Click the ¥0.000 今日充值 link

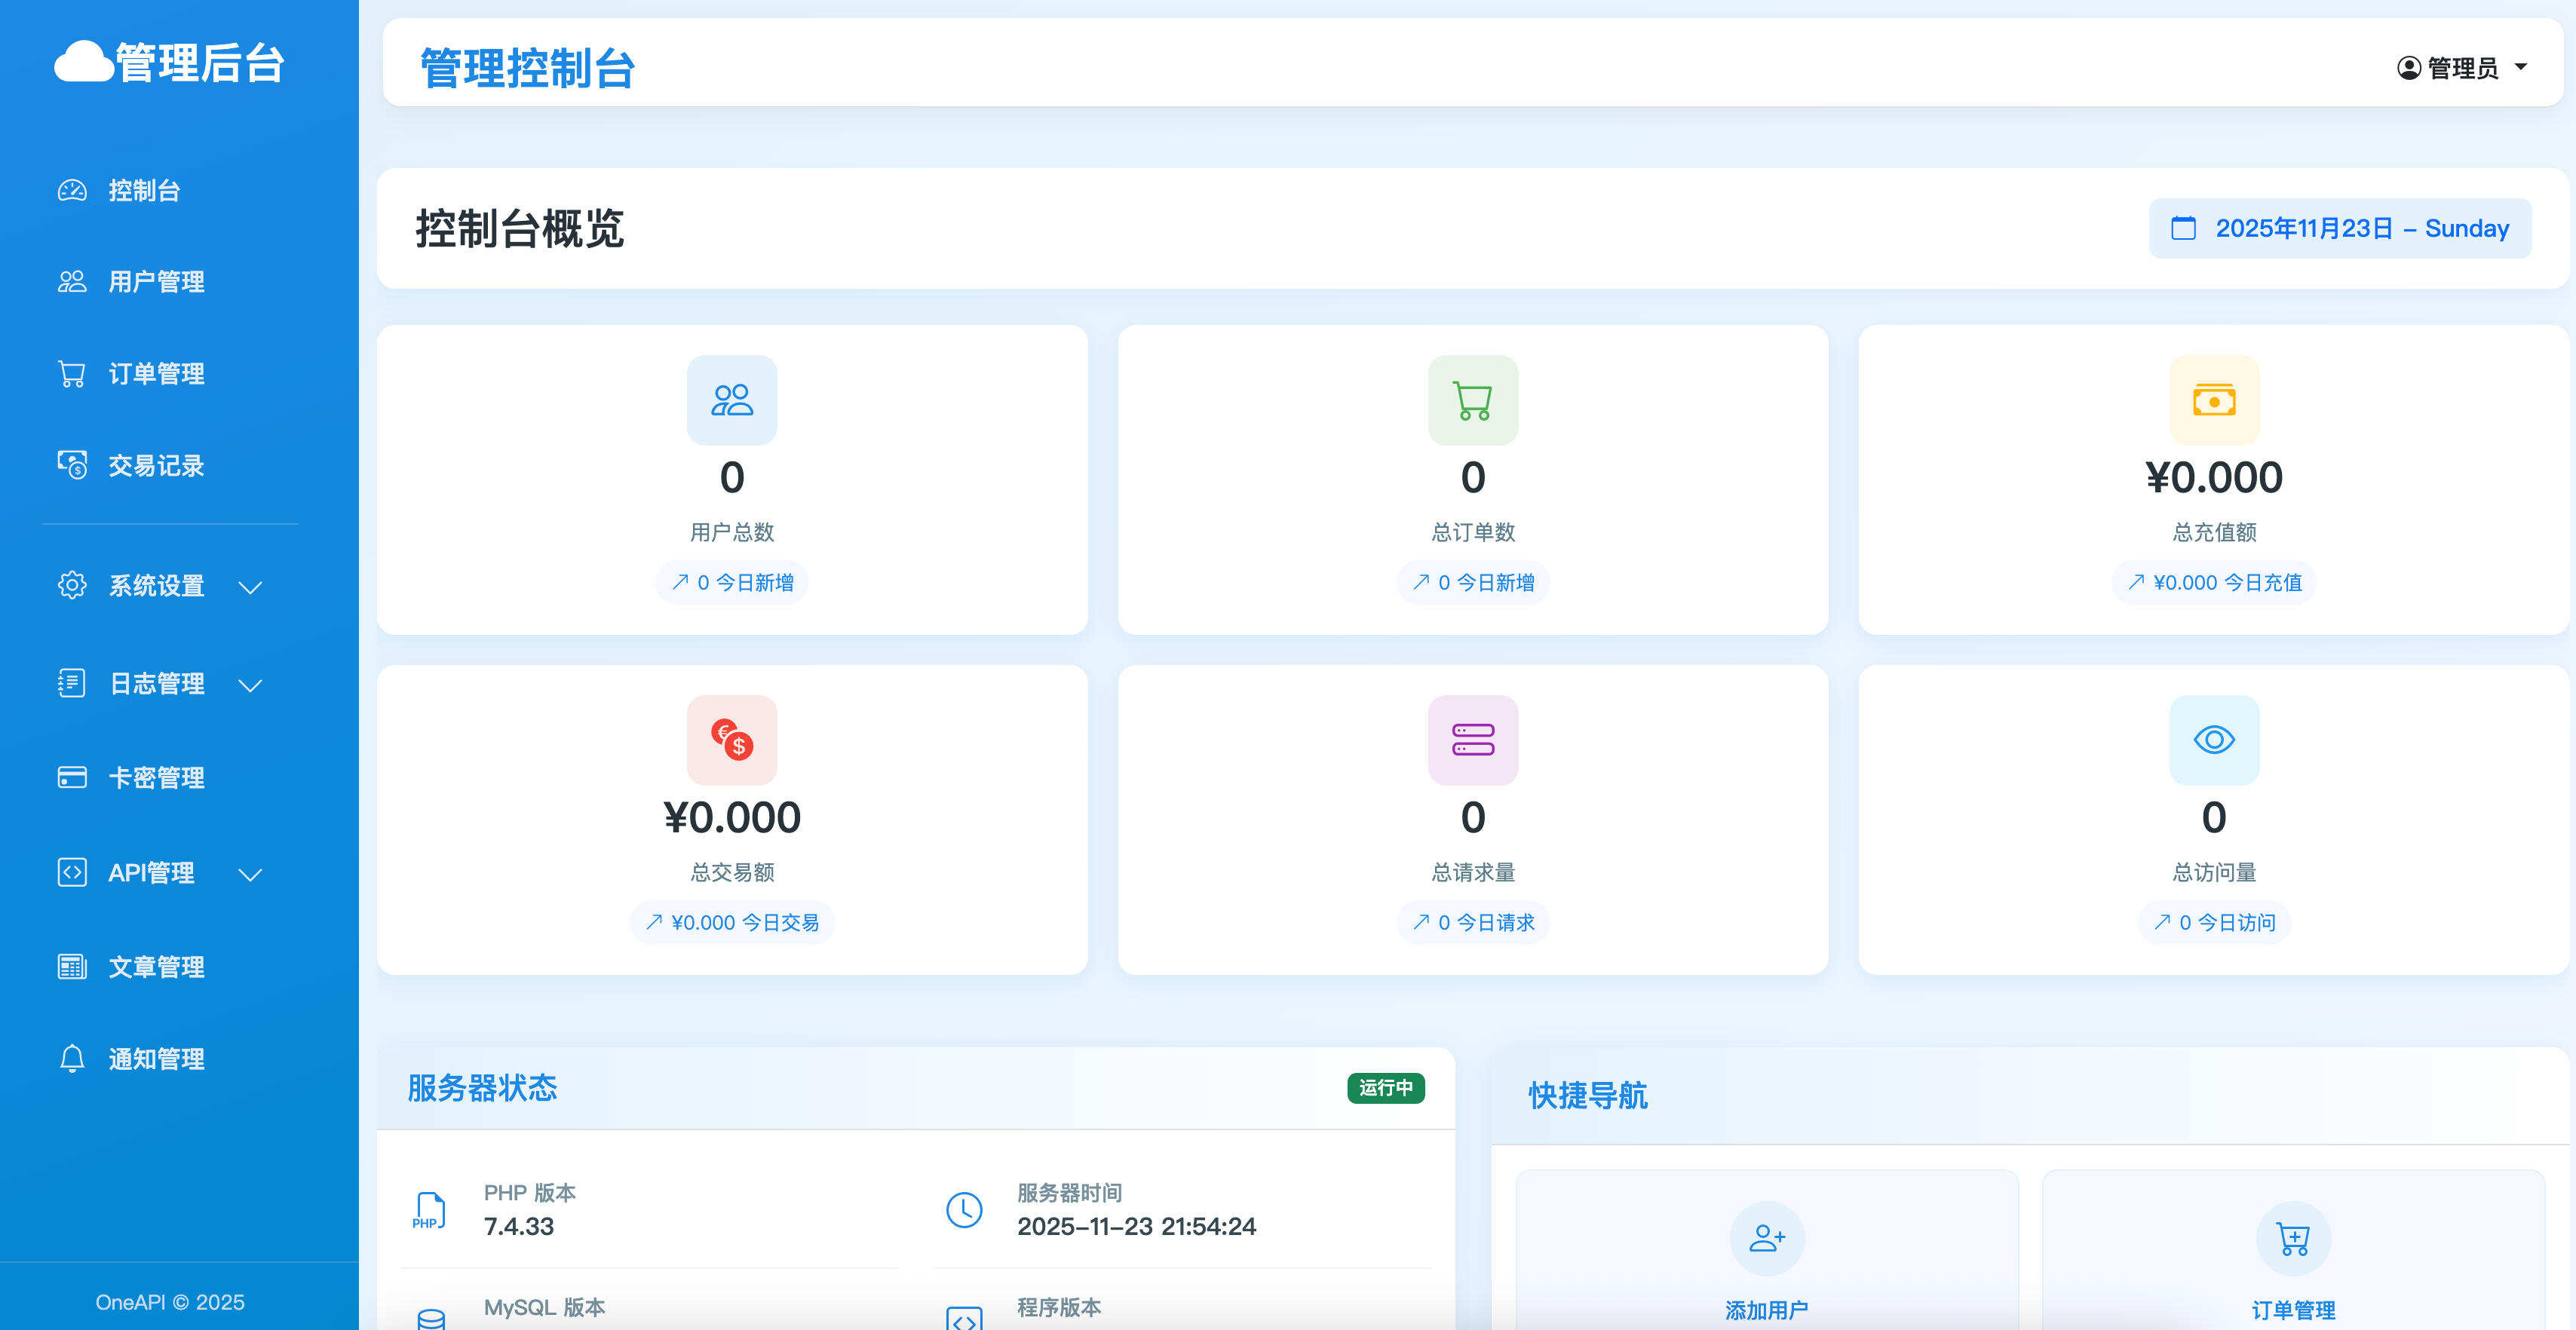click(x=2213, y=582)
